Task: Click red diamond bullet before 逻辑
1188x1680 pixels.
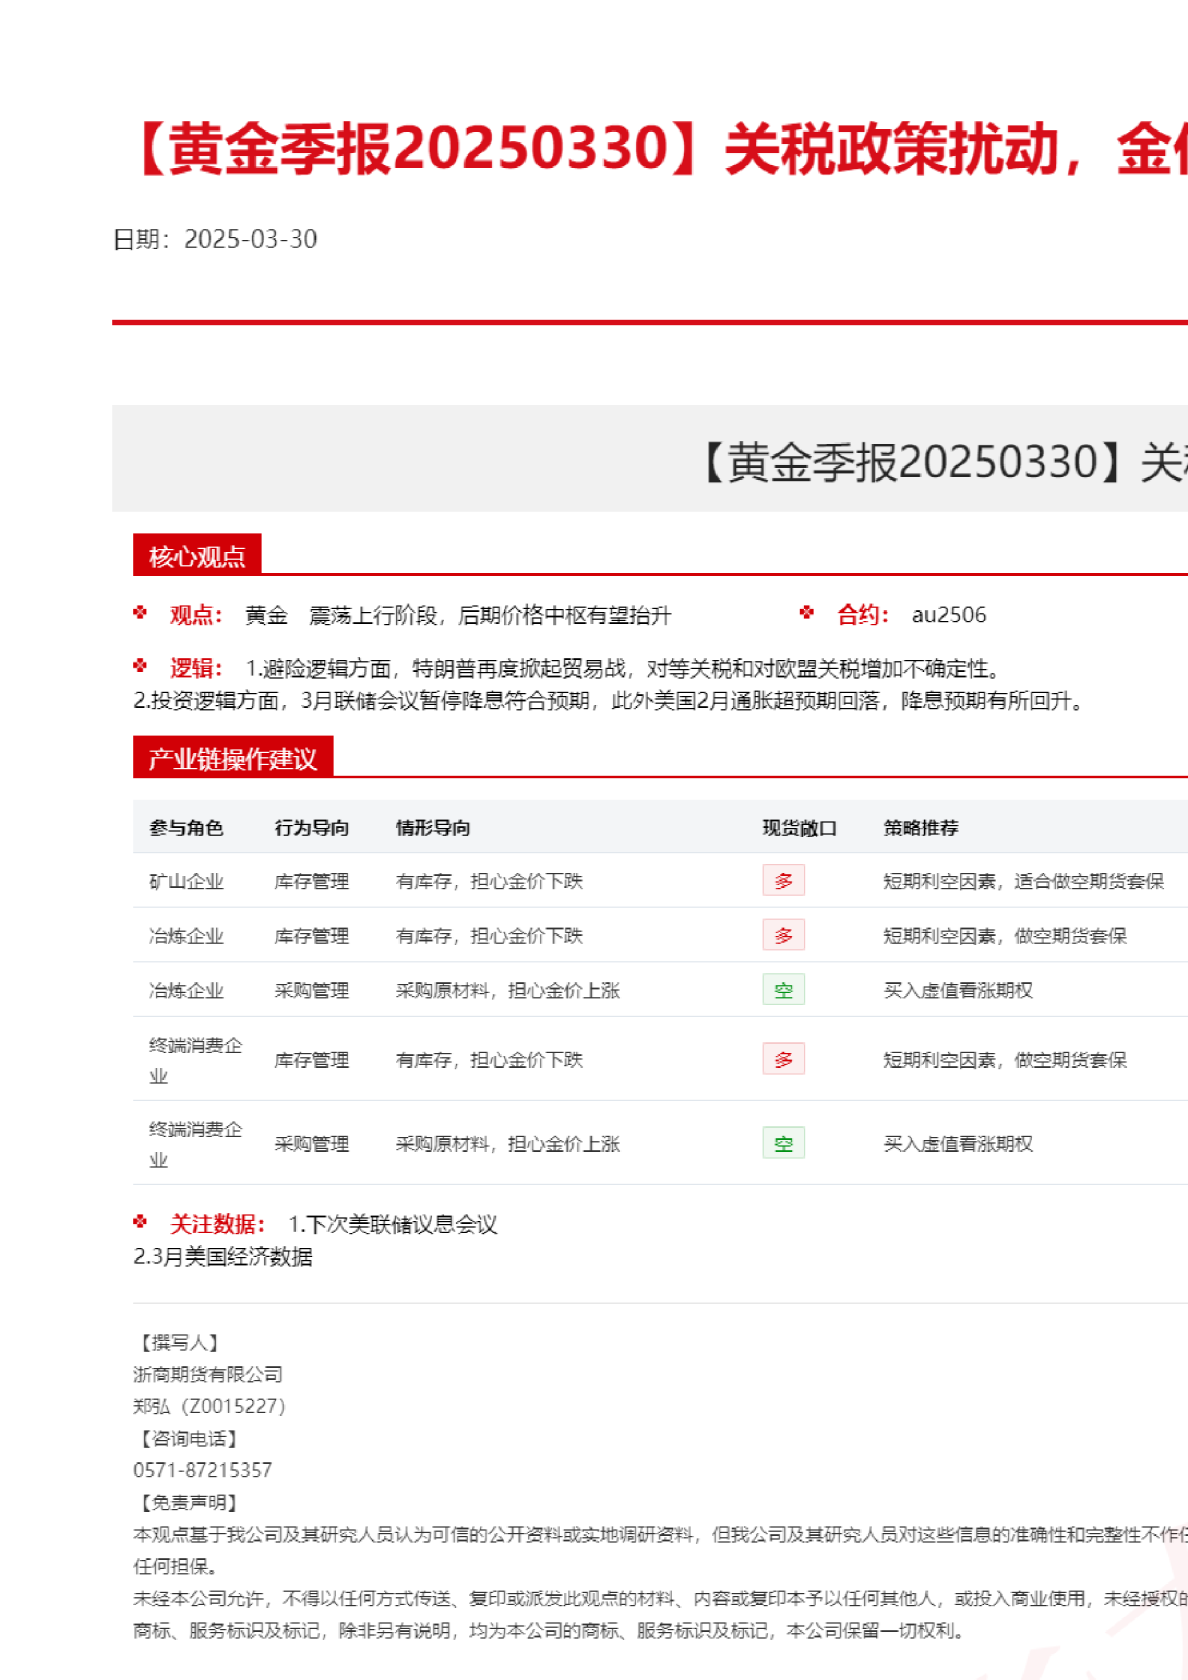Action: (140, 666)
